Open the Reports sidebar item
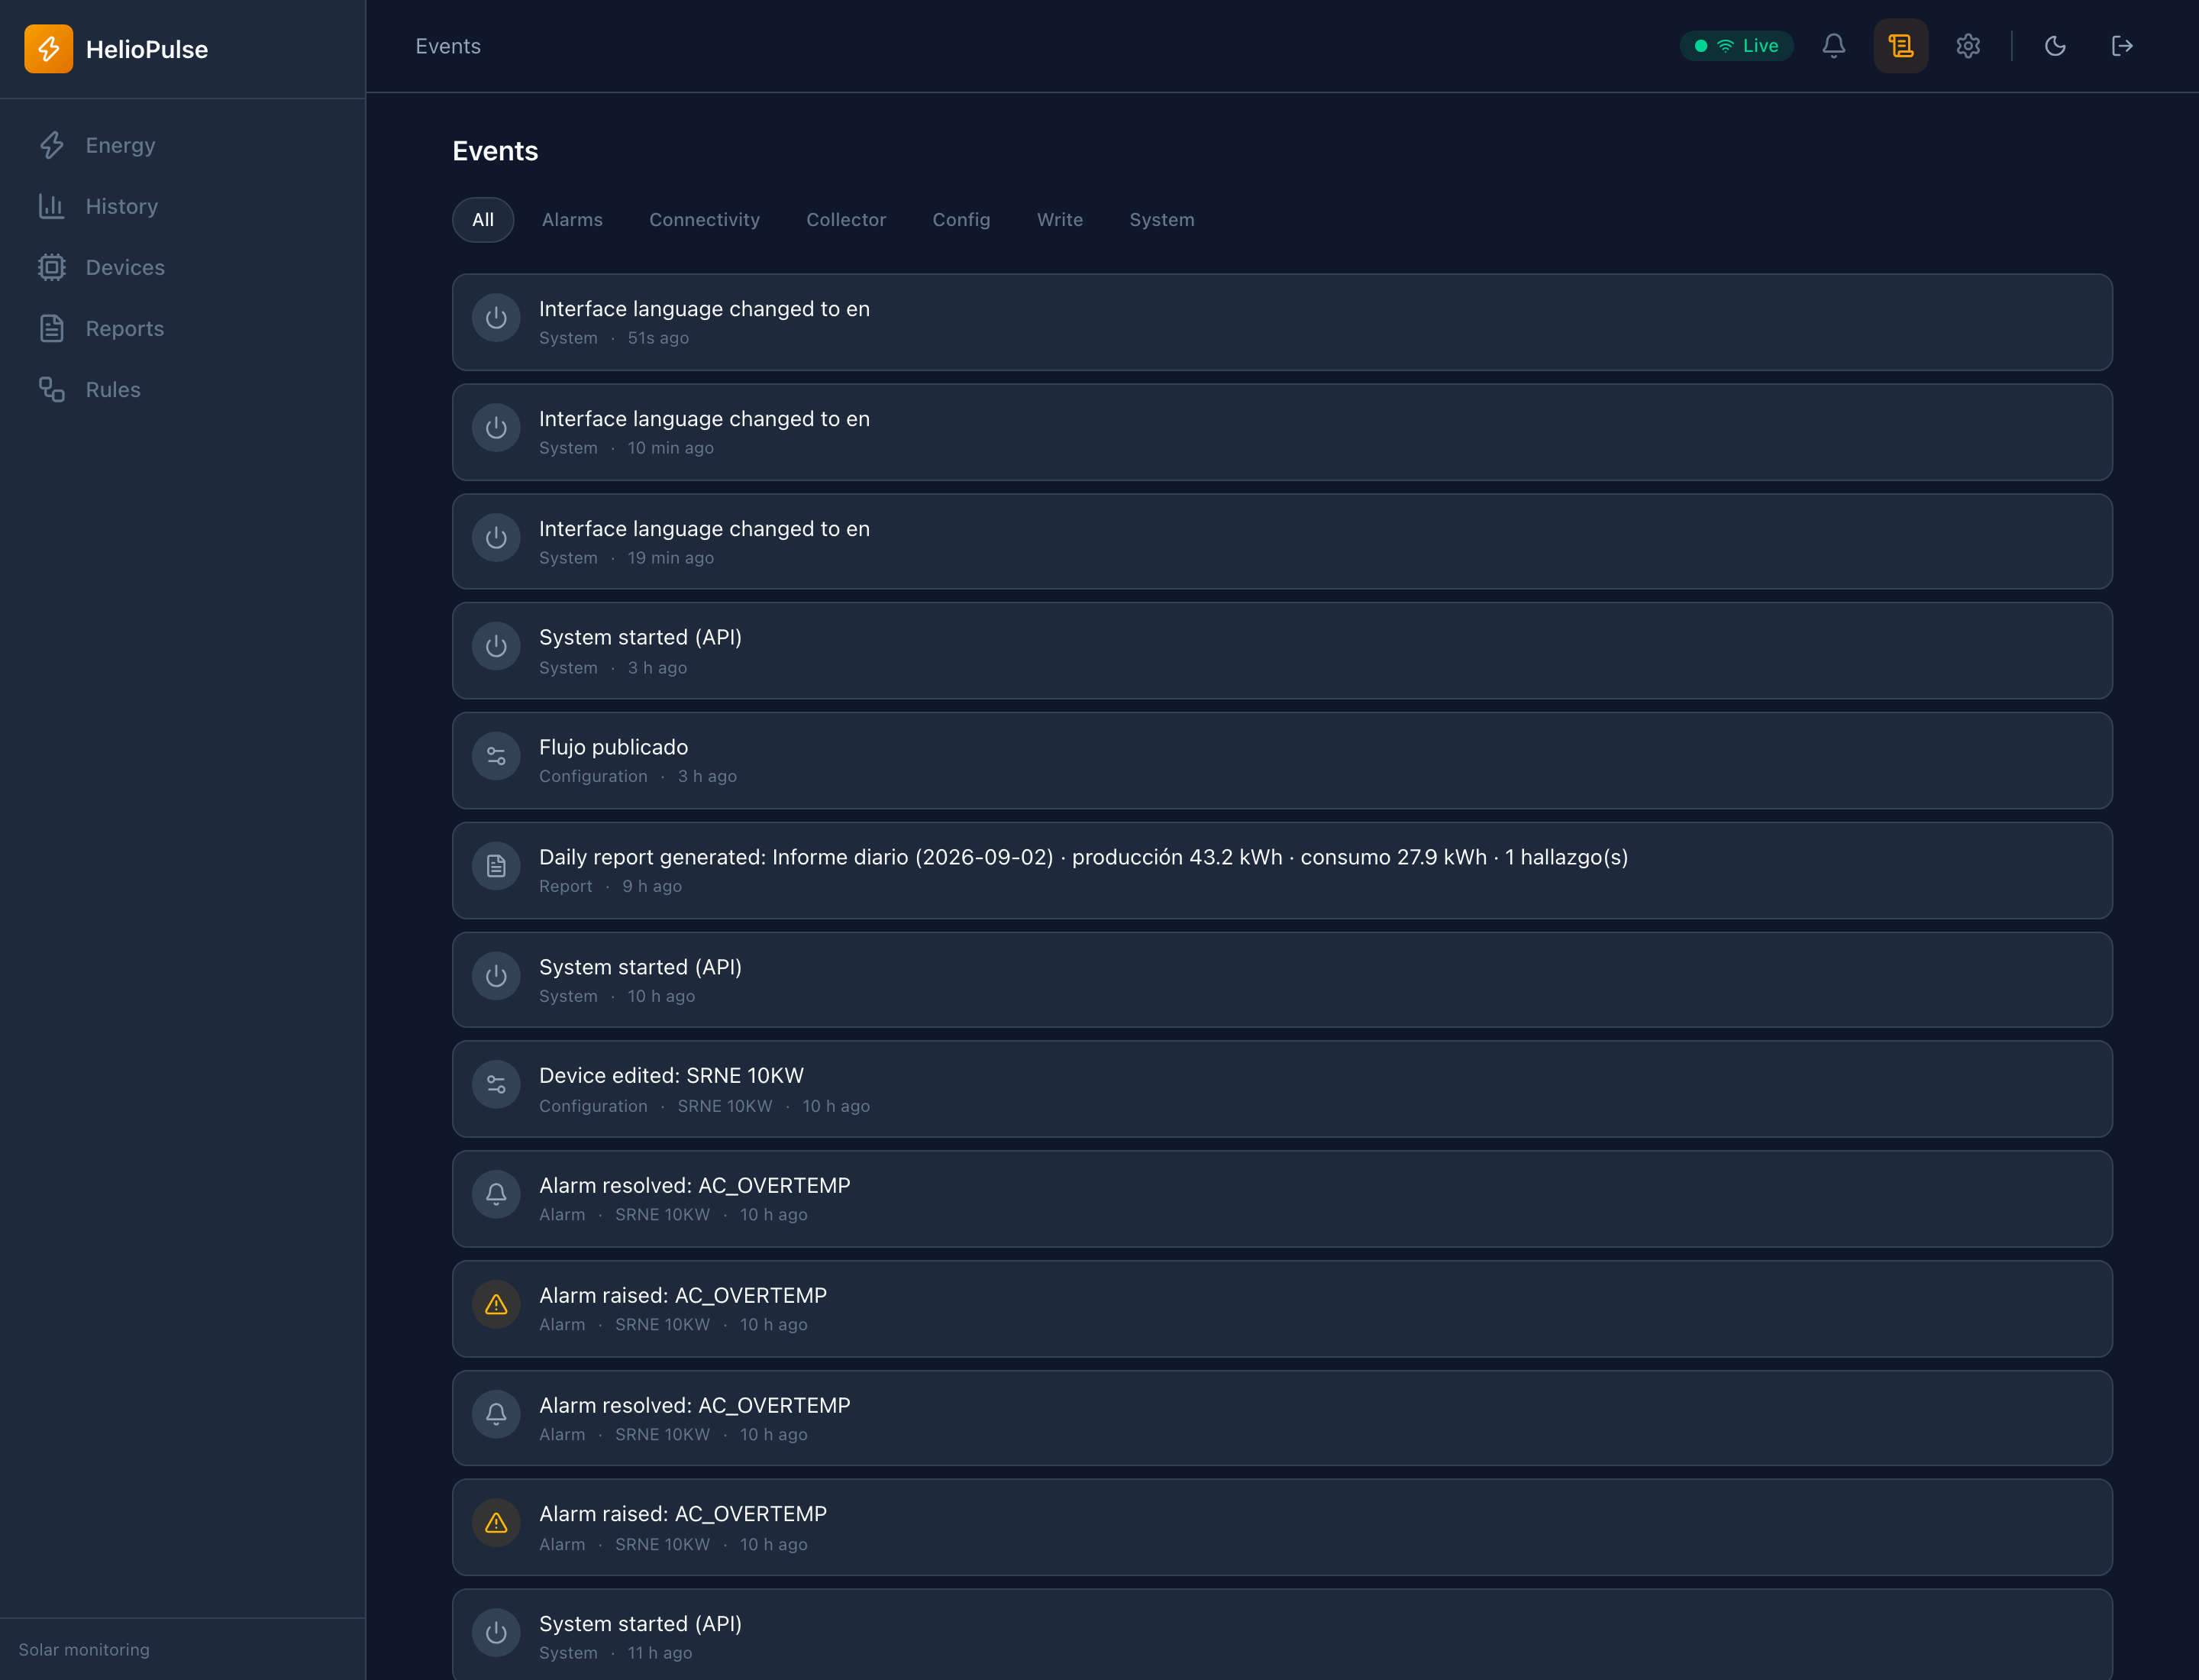Viewport: 2199px width, 1680px height. [183, 328]
